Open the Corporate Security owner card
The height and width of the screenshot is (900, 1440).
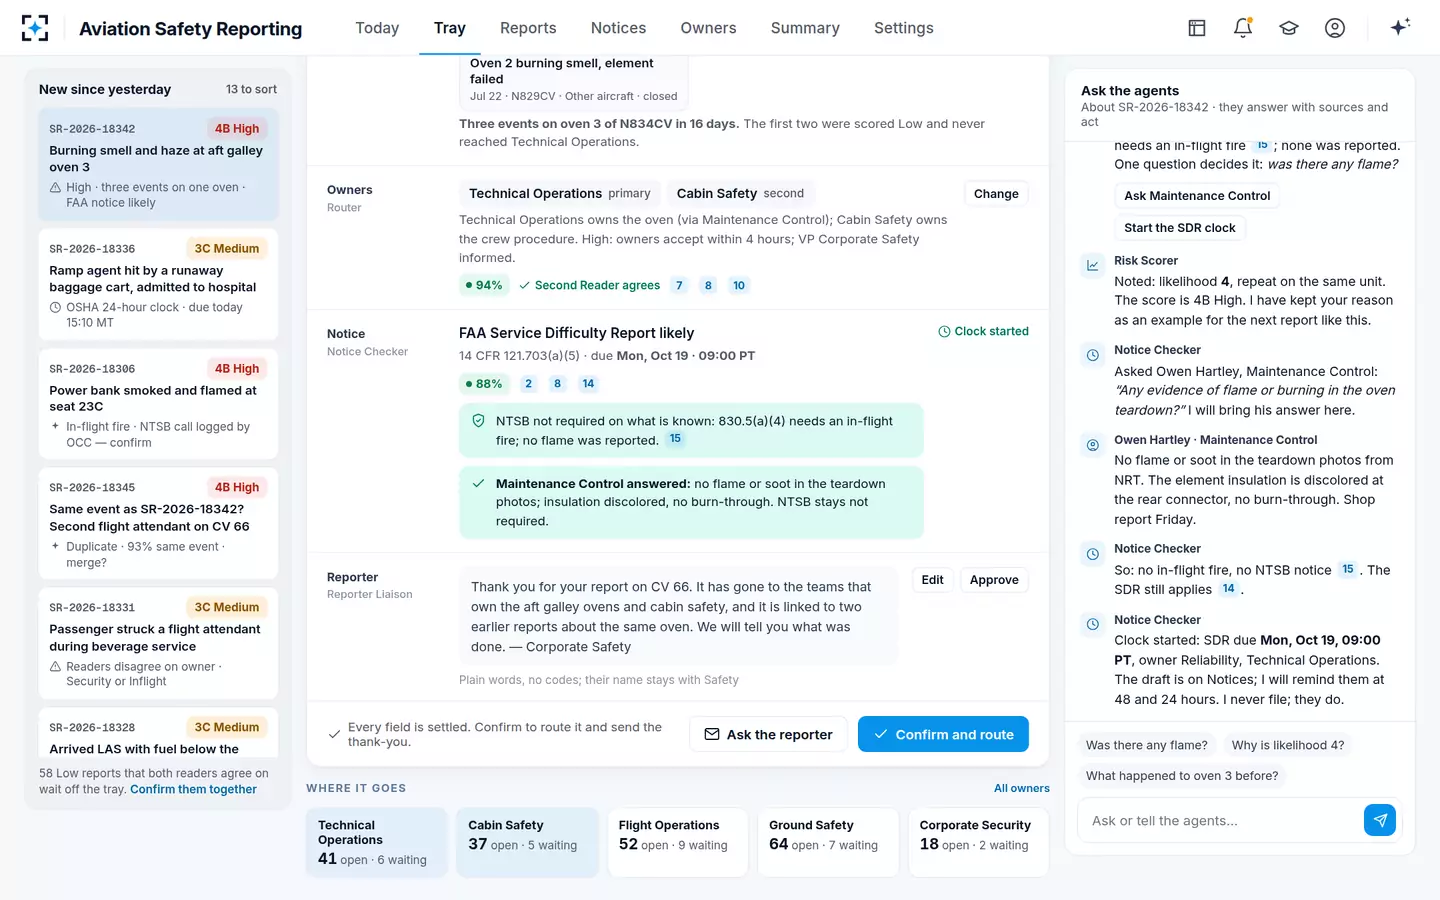point(978,842)
